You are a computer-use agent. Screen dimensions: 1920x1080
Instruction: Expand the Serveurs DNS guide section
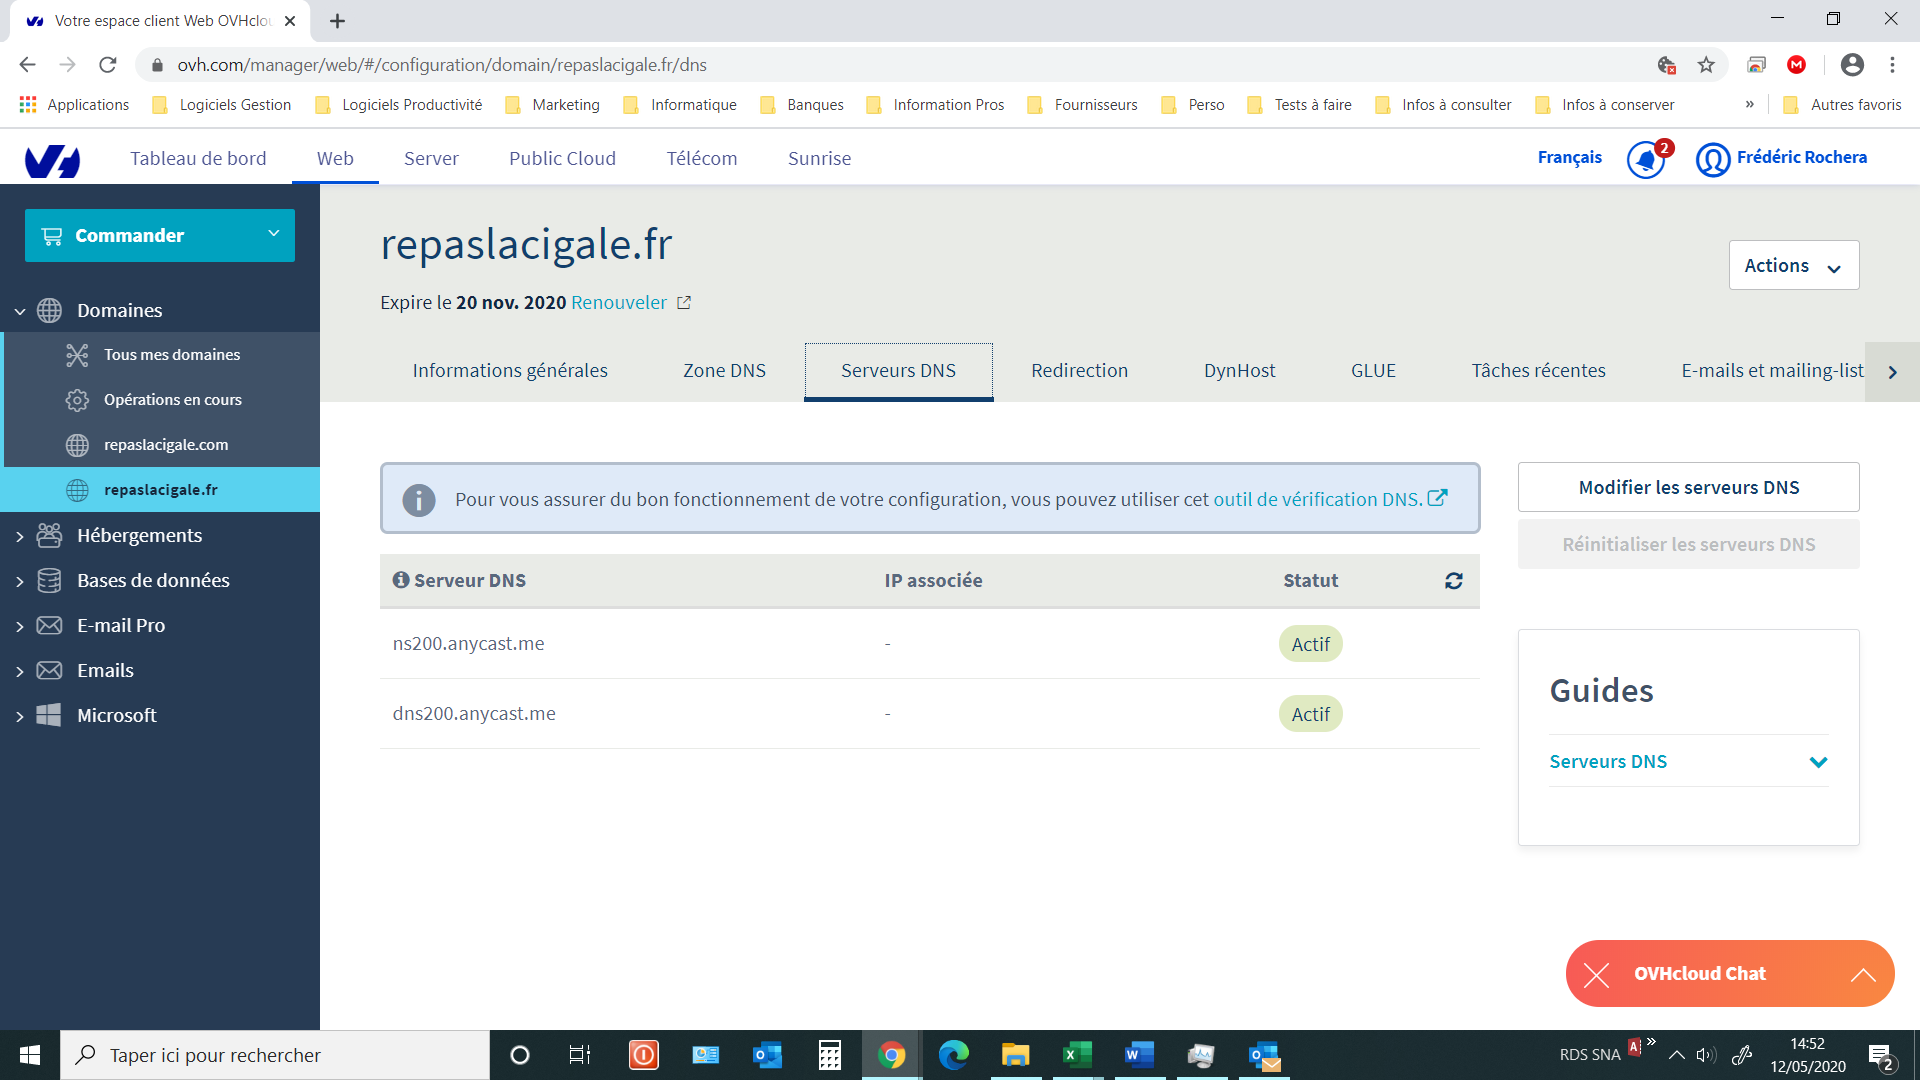pos(1818,762)
